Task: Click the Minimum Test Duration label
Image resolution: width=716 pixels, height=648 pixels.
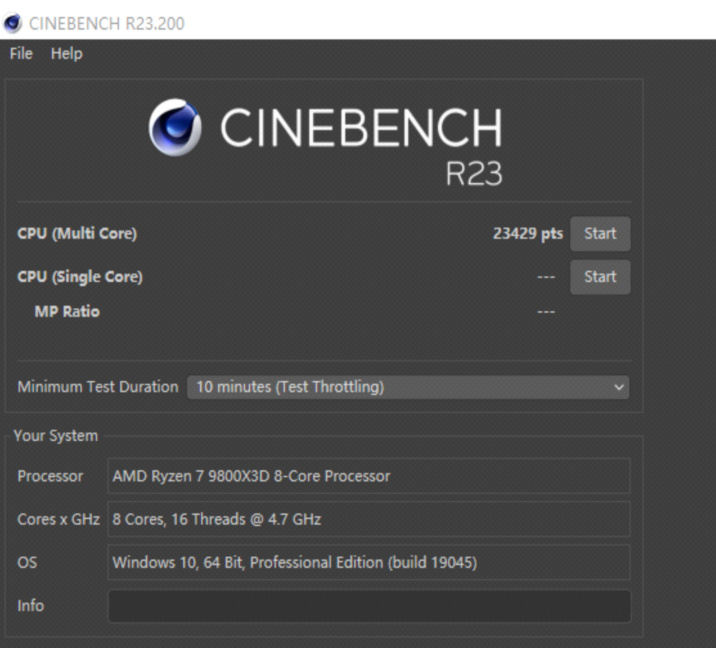Action: coord(98,387)
